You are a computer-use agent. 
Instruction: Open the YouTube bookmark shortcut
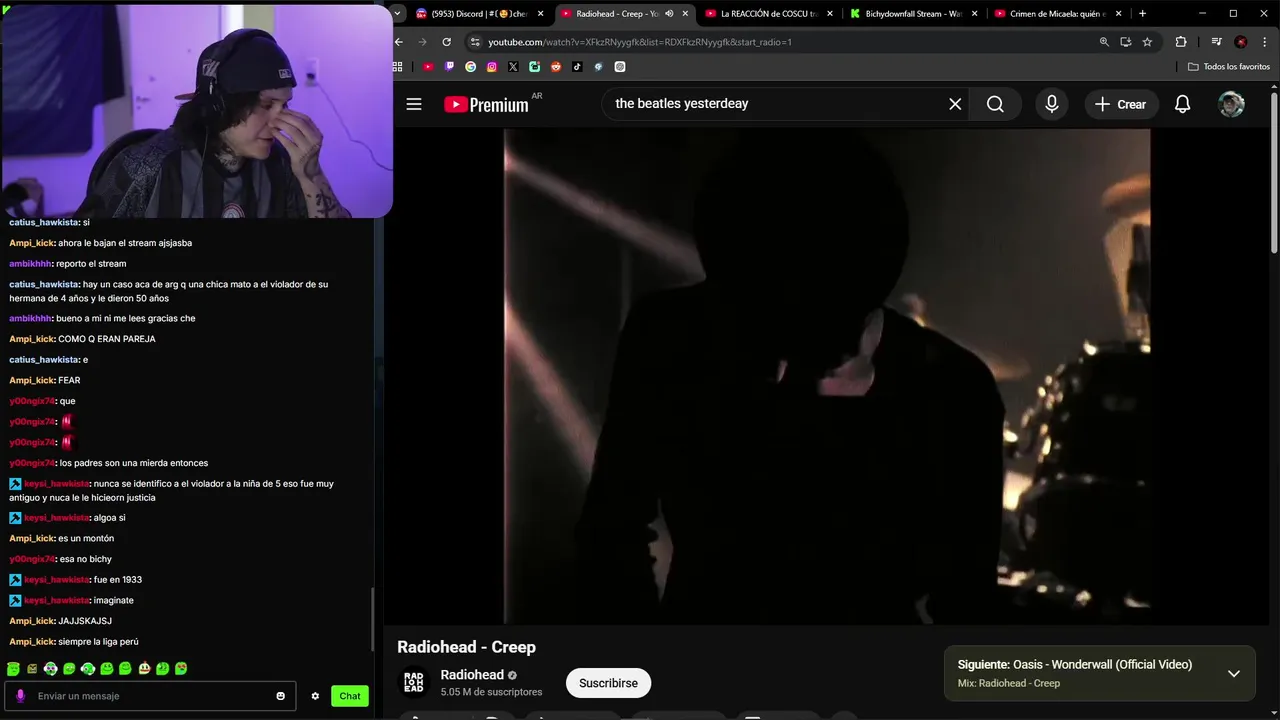coord(428,67)
